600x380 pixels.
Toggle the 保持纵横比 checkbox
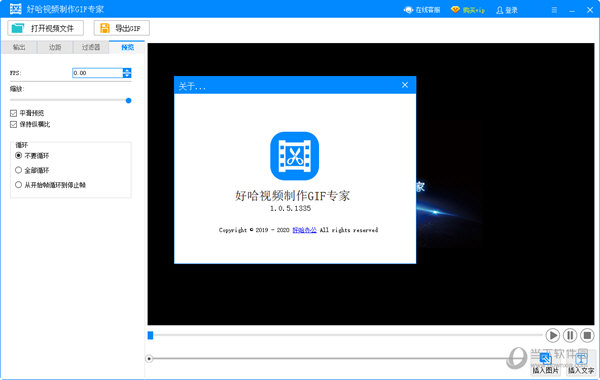tap(13, 124)
